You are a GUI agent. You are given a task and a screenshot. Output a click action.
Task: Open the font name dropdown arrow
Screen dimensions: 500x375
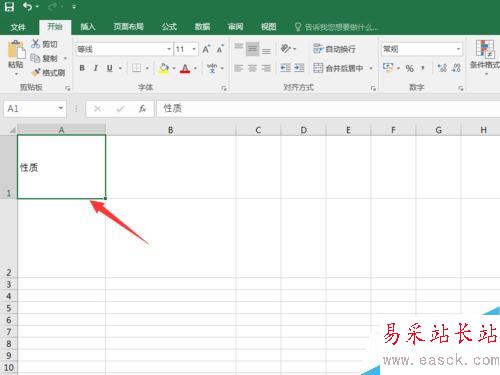(x=169, y=49)
